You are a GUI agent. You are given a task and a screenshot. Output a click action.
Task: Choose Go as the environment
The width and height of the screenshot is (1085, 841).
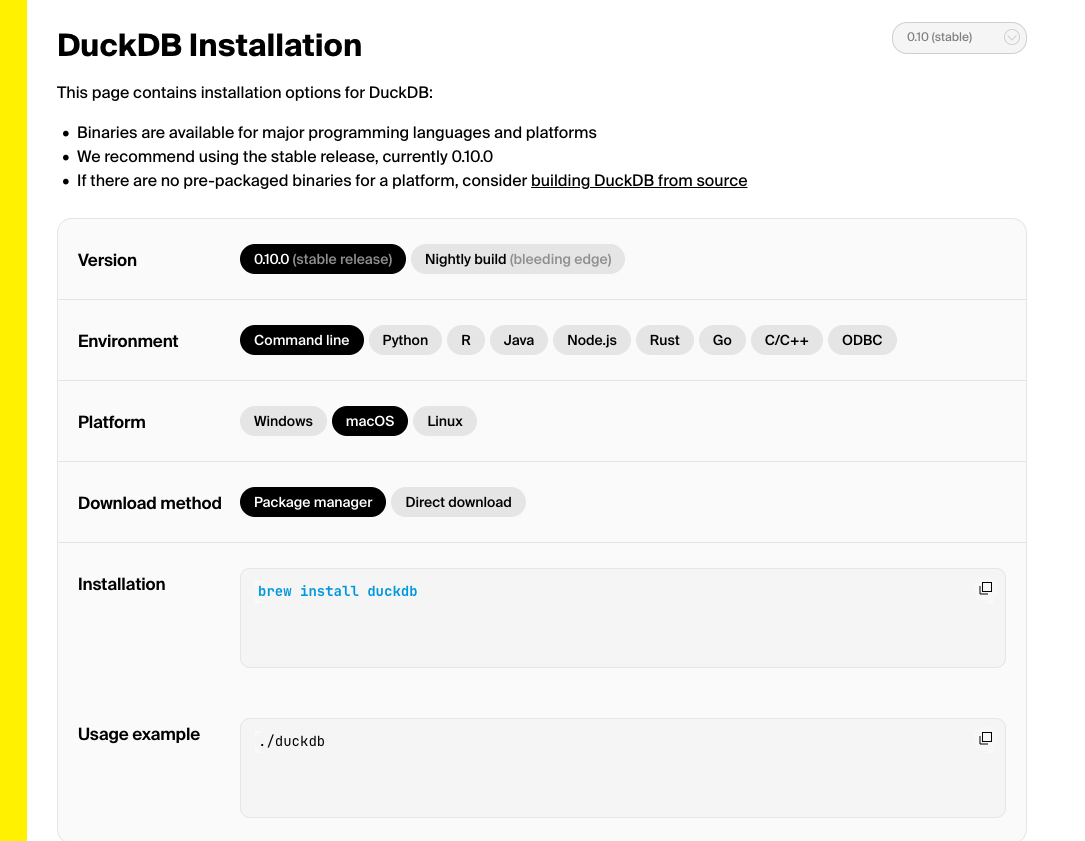click(722, 340)
